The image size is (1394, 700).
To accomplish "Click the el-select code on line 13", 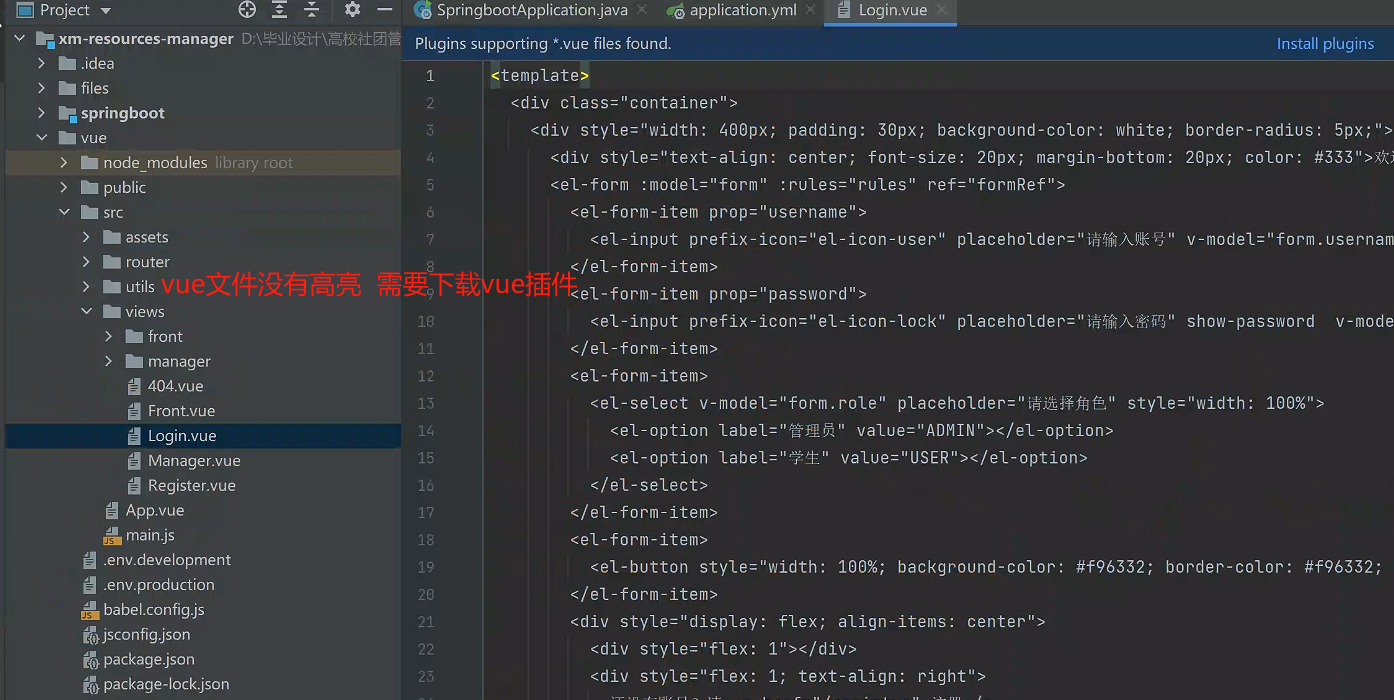I will tap(957, 403).
